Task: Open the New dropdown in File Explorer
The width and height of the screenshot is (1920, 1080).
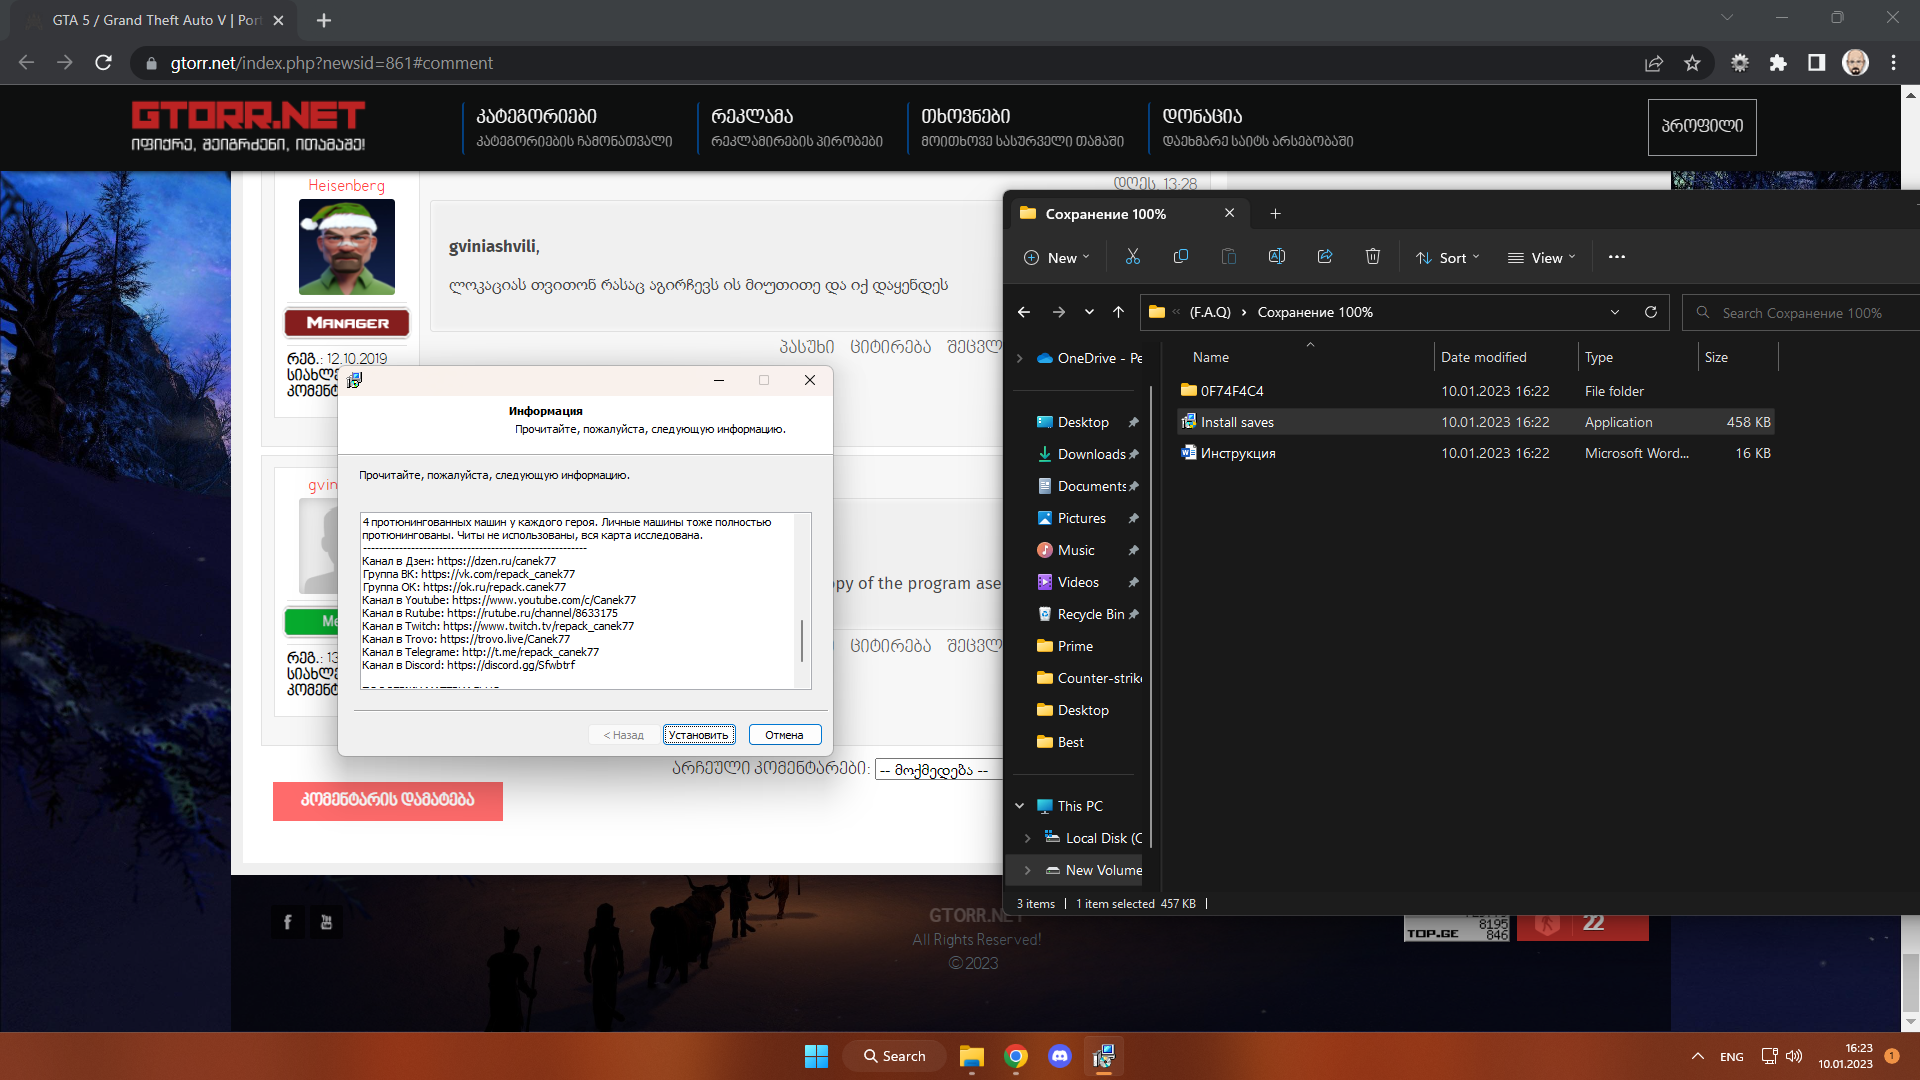Action: coord(1056,258)
